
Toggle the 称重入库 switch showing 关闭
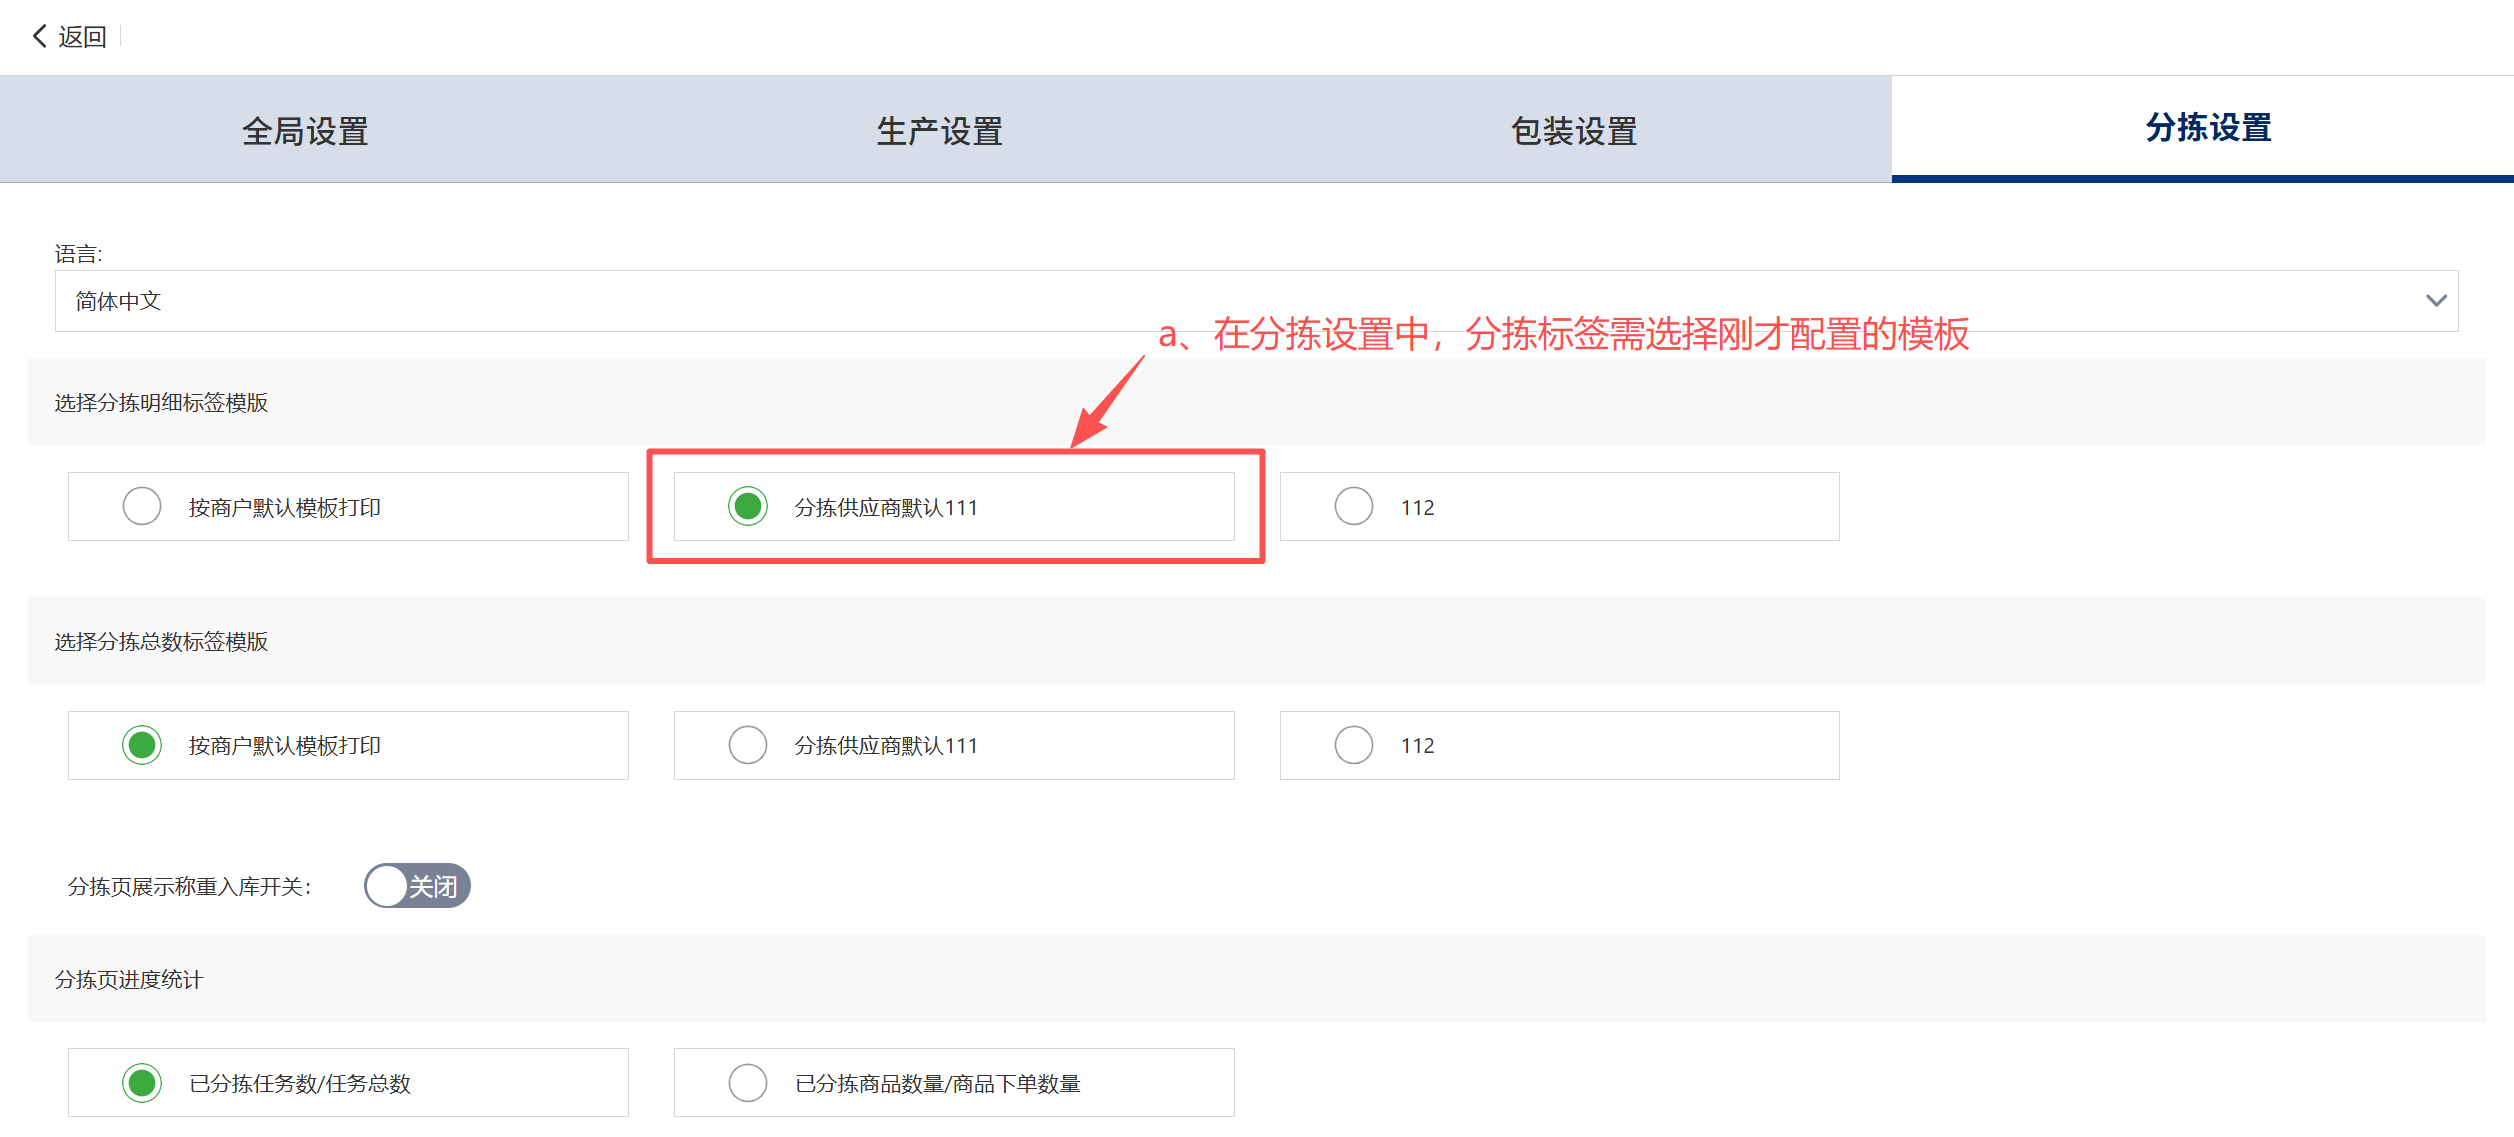point(417,886)
